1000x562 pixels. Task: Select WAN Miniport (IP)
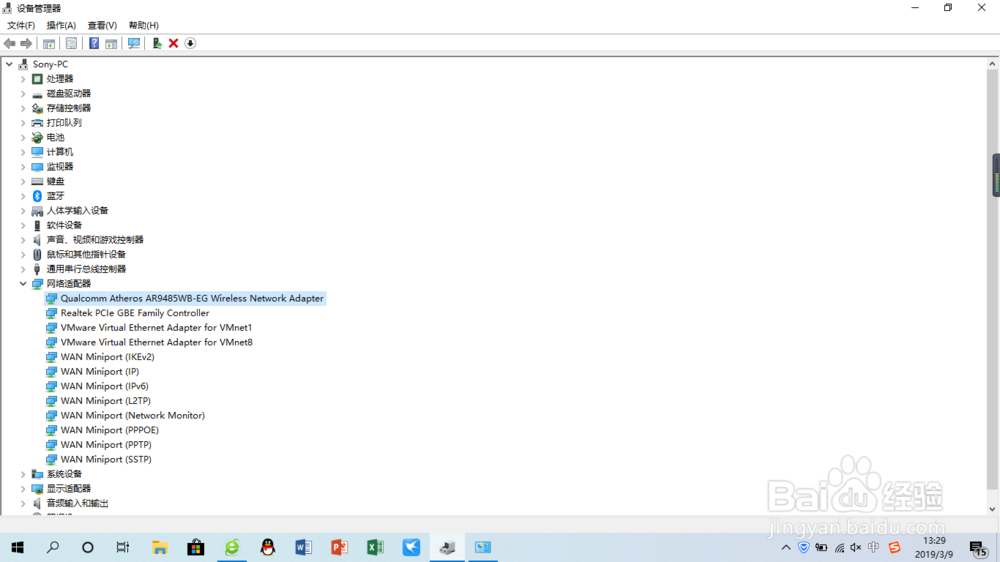coord(99,372)
